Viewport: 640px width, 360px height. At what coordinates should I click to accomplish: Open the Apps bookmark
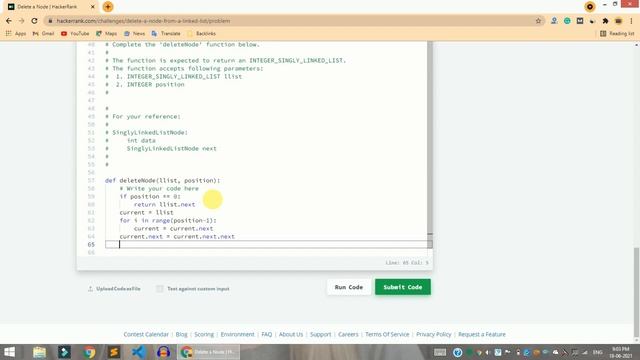(x=16, y=33)
